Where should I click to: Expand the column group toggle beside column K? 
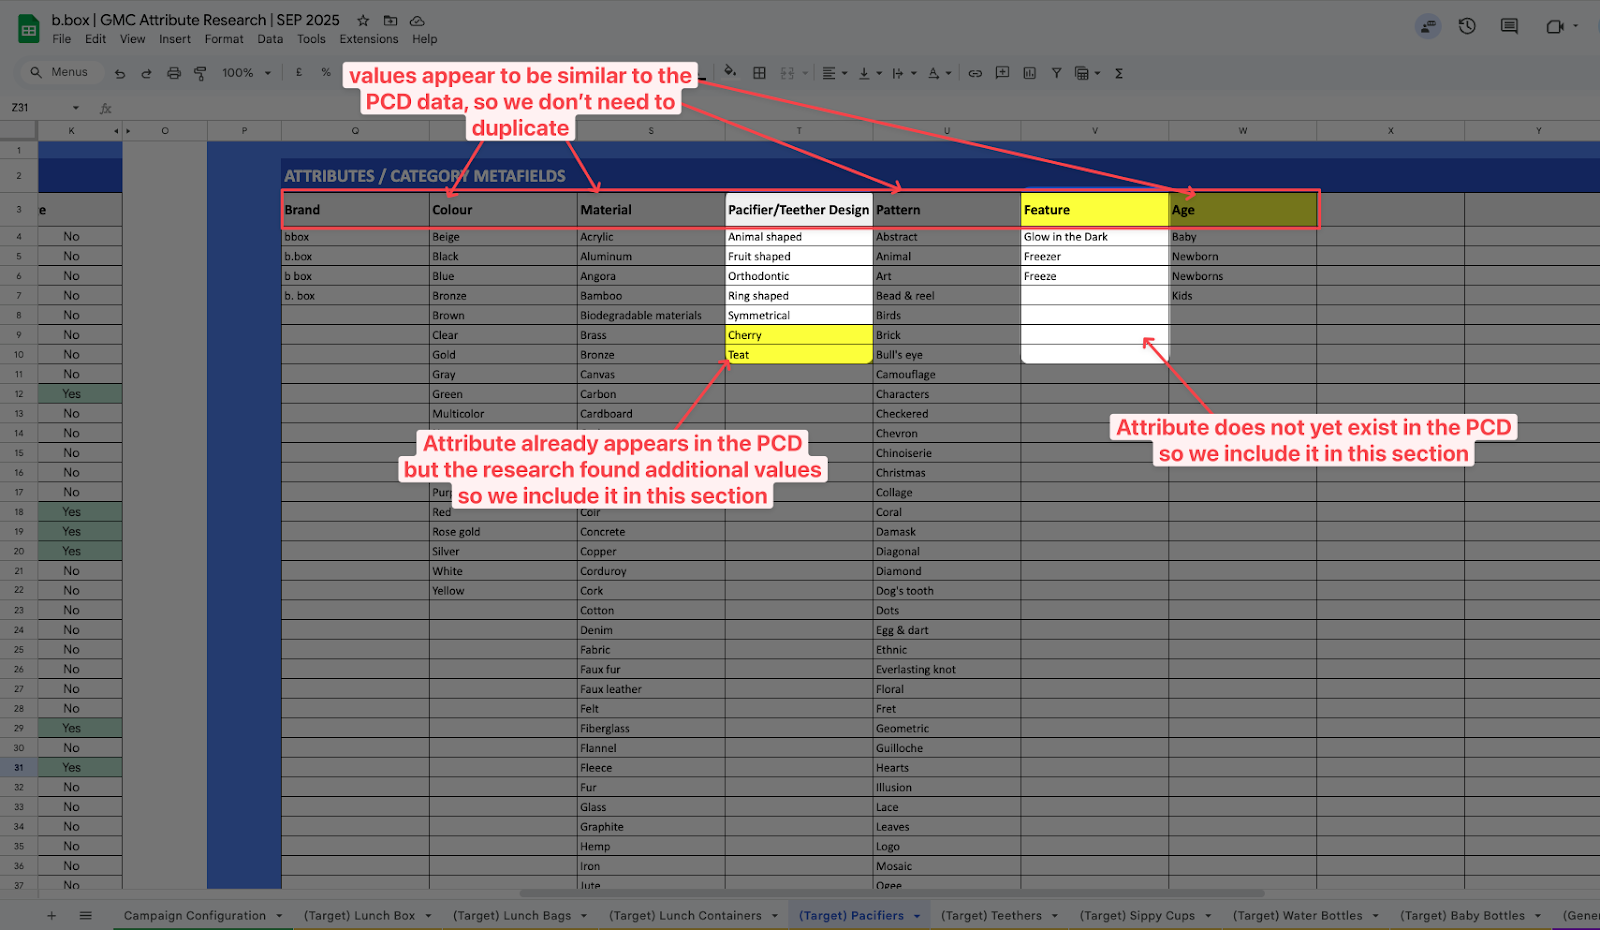pyautogui.click(x=127, y=131)
